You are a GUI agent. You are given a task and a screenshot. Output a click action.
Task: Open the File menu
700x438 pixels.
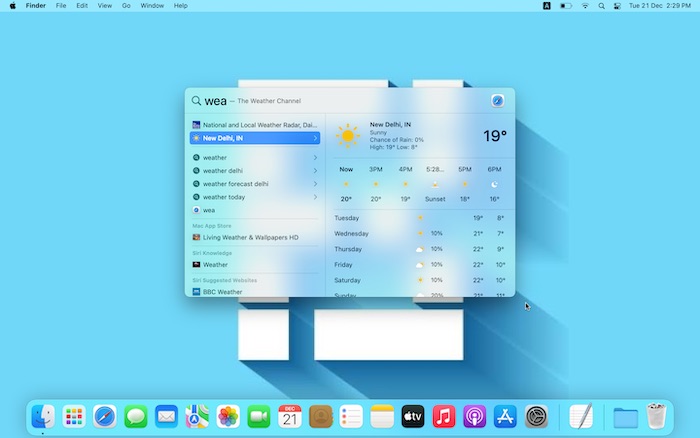61,6
